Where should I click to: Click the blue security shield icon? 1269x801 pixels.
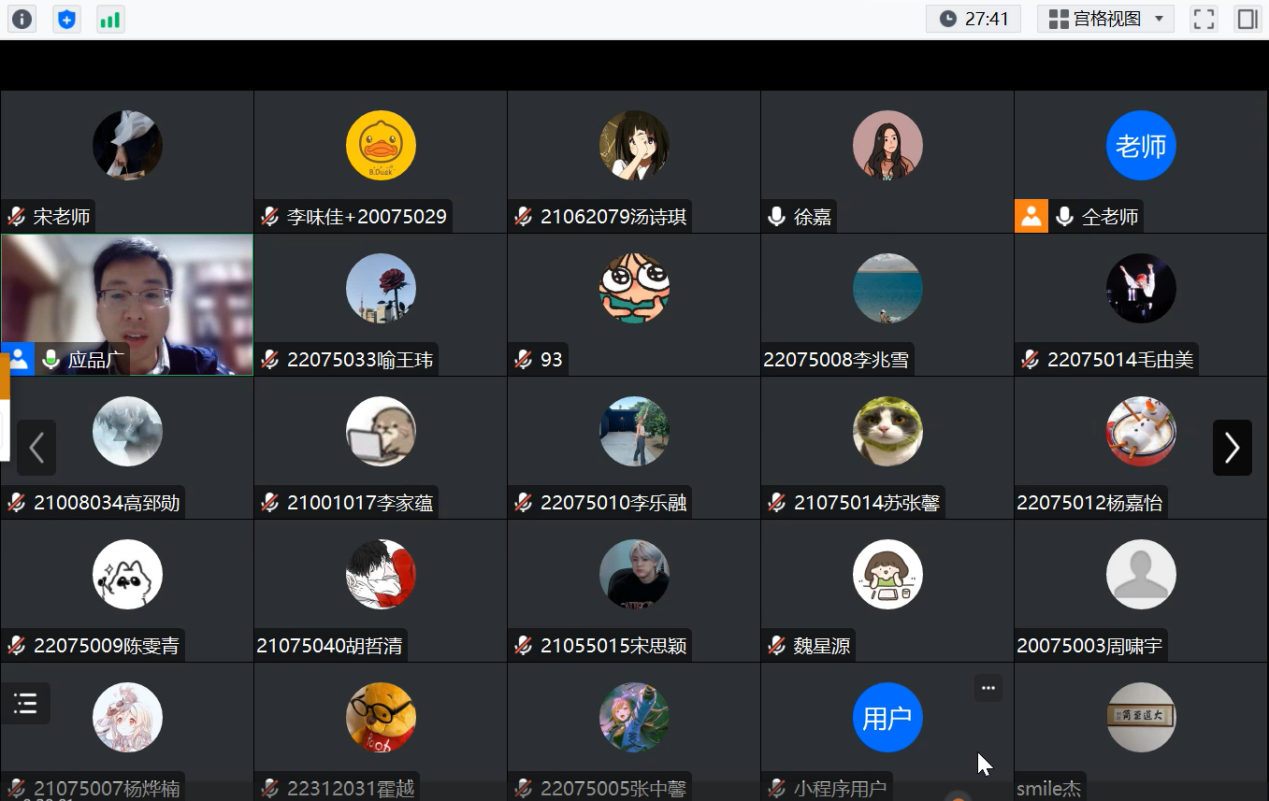coord(66,19)
